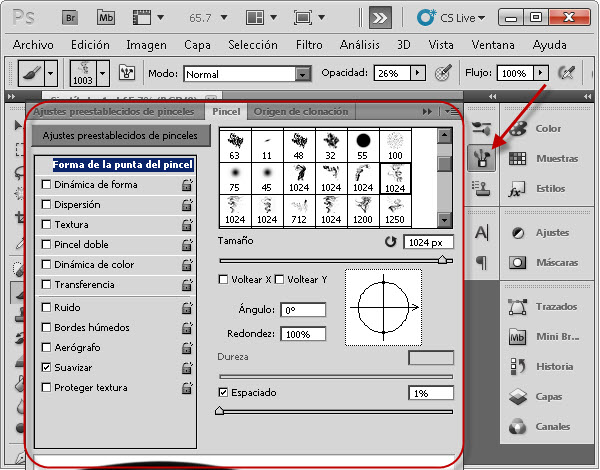This screenshot has height=470, width=600.
Task: Open the Selección menu
Action: point(253,45)
